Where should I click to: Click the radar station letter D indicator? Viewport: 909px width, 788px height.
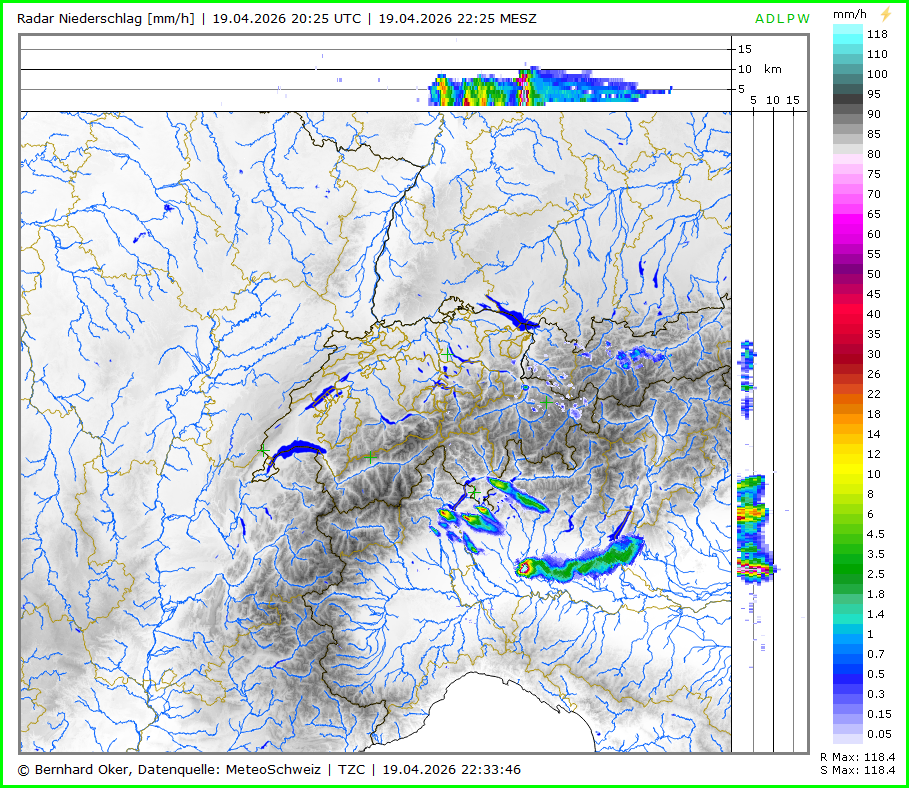pyautogui.click(x=771, y=18)
